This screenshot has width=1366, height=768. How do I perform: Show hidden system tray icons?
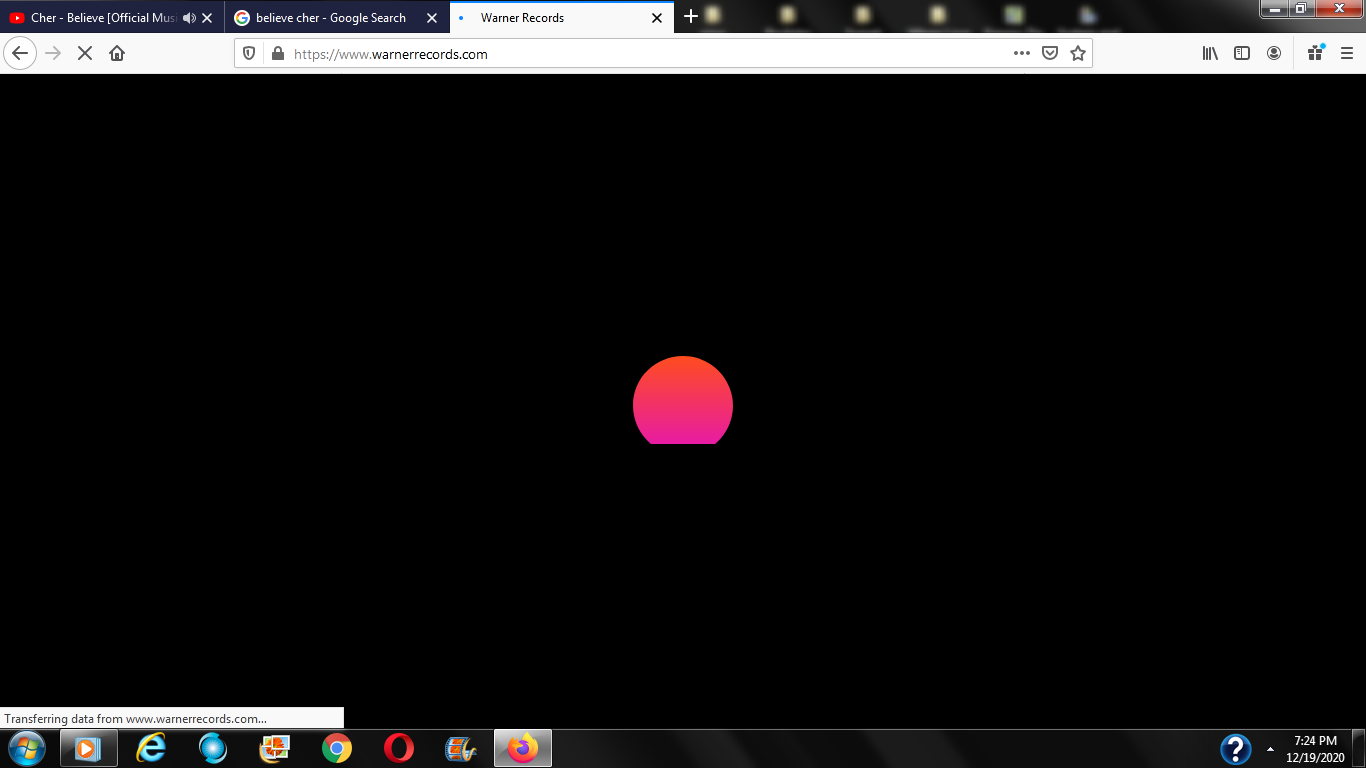[1270, 749]
